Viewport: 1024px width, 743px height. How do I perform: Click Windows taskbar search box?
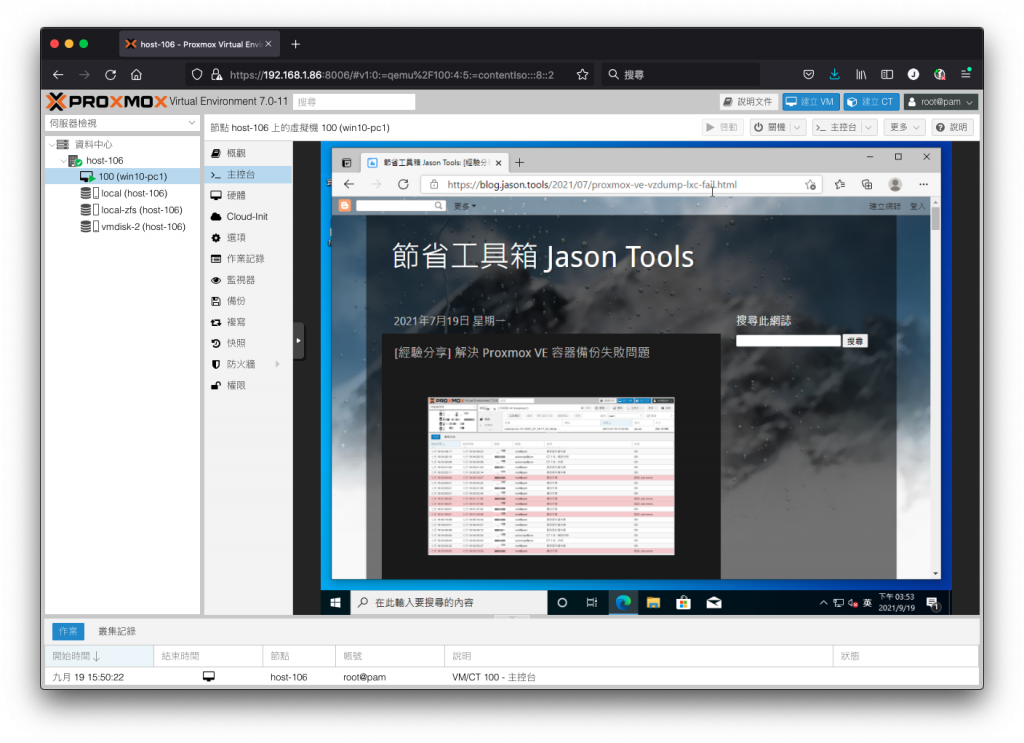[449, 603]
